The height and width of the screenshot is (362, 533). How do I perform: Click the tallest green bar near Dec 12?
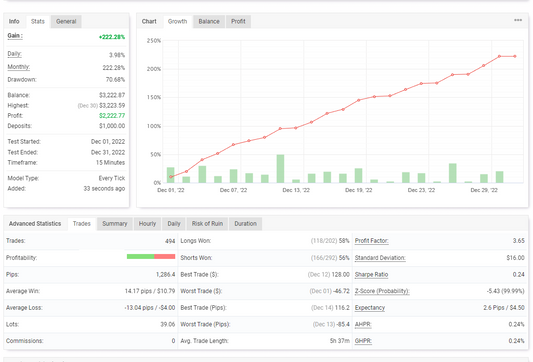[280, 169]
